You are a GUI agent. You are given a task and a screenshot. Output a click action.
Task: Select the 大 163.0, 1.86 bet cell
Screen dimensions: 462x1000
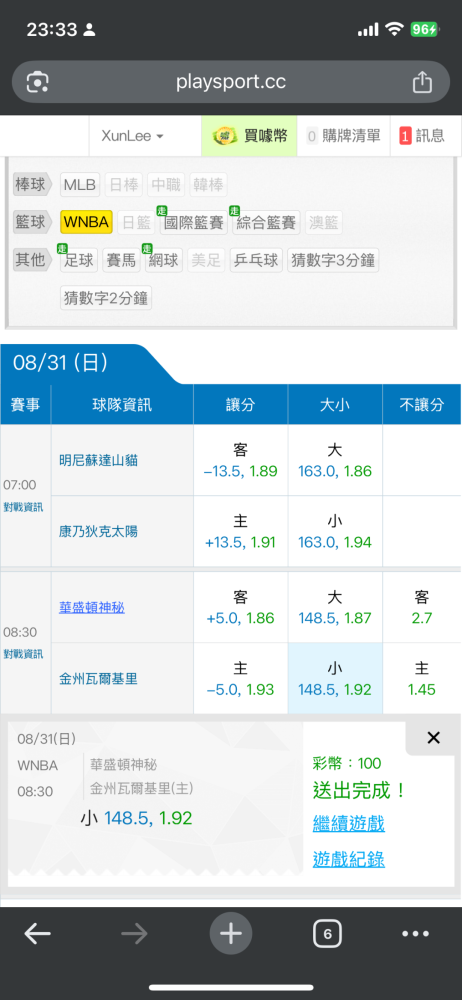[335, 460]
